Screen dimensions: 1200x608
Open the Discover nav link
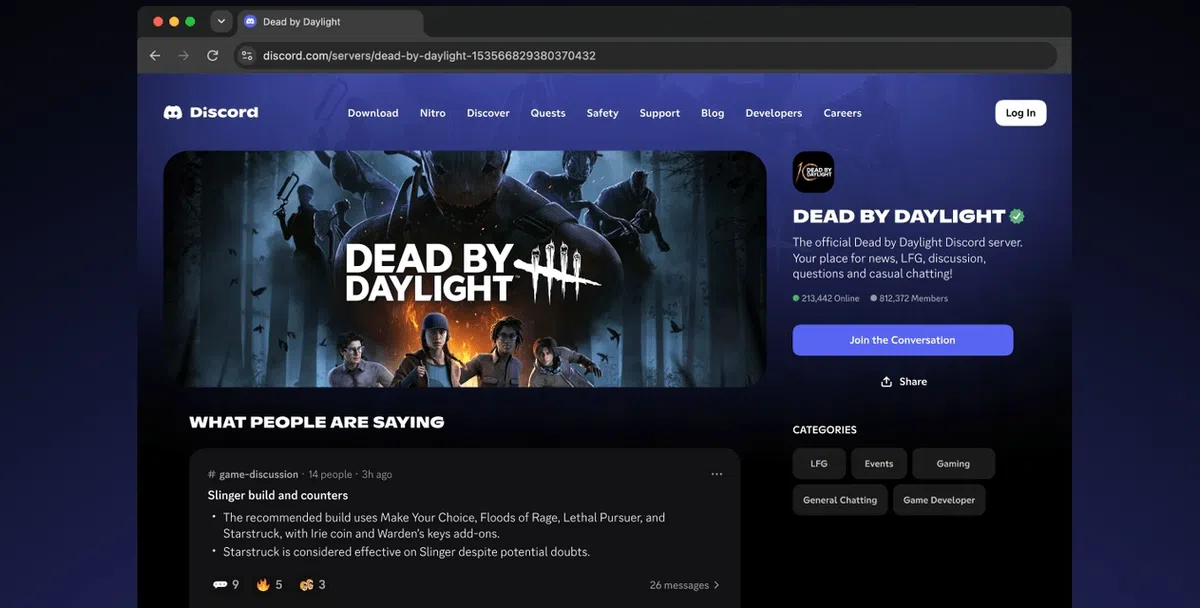pyautogui.click(x=488, y=113)
